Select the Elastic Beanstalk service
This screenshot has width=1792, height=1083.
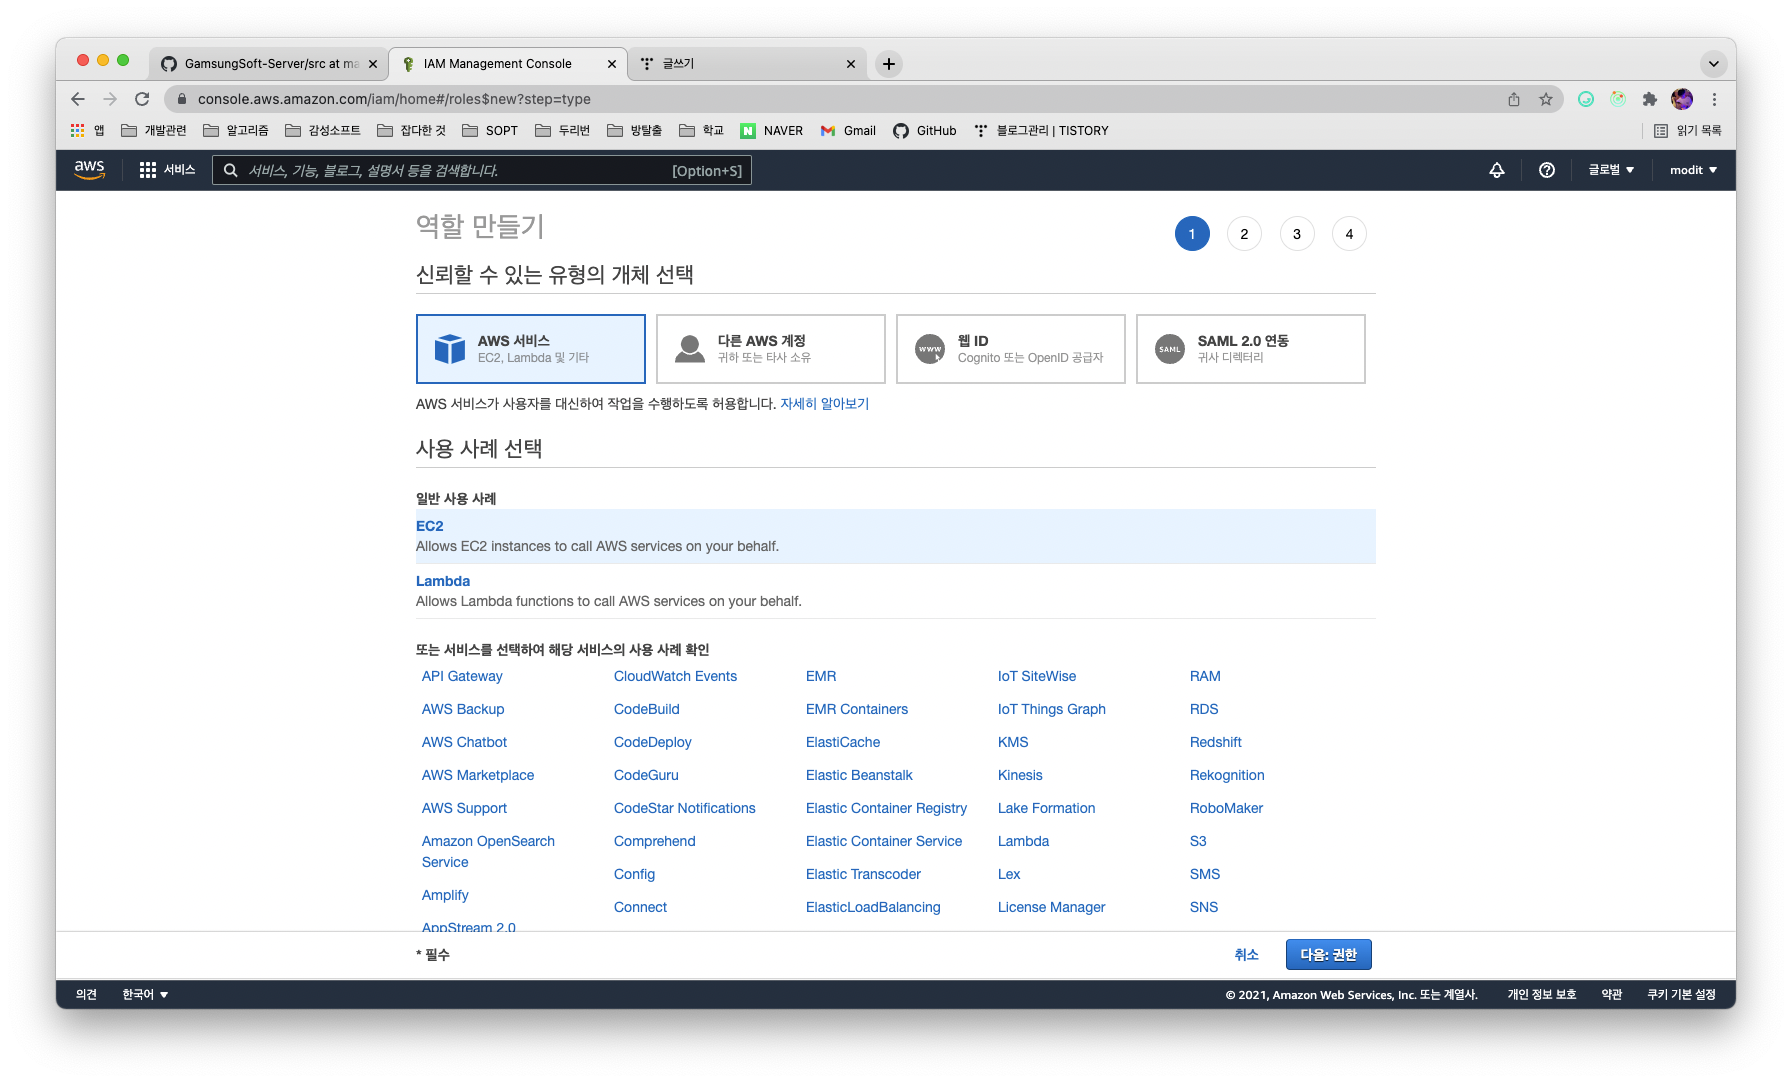coord(859,775)
